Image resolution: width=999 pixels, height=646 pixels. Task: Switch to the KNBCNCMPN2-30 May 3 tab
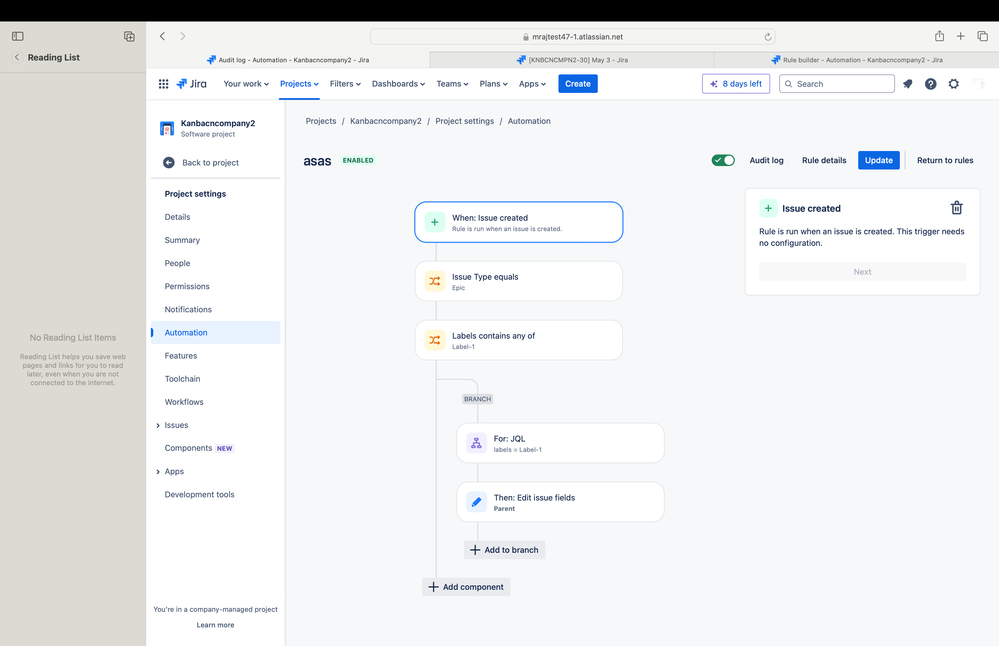tap(571, 60)
